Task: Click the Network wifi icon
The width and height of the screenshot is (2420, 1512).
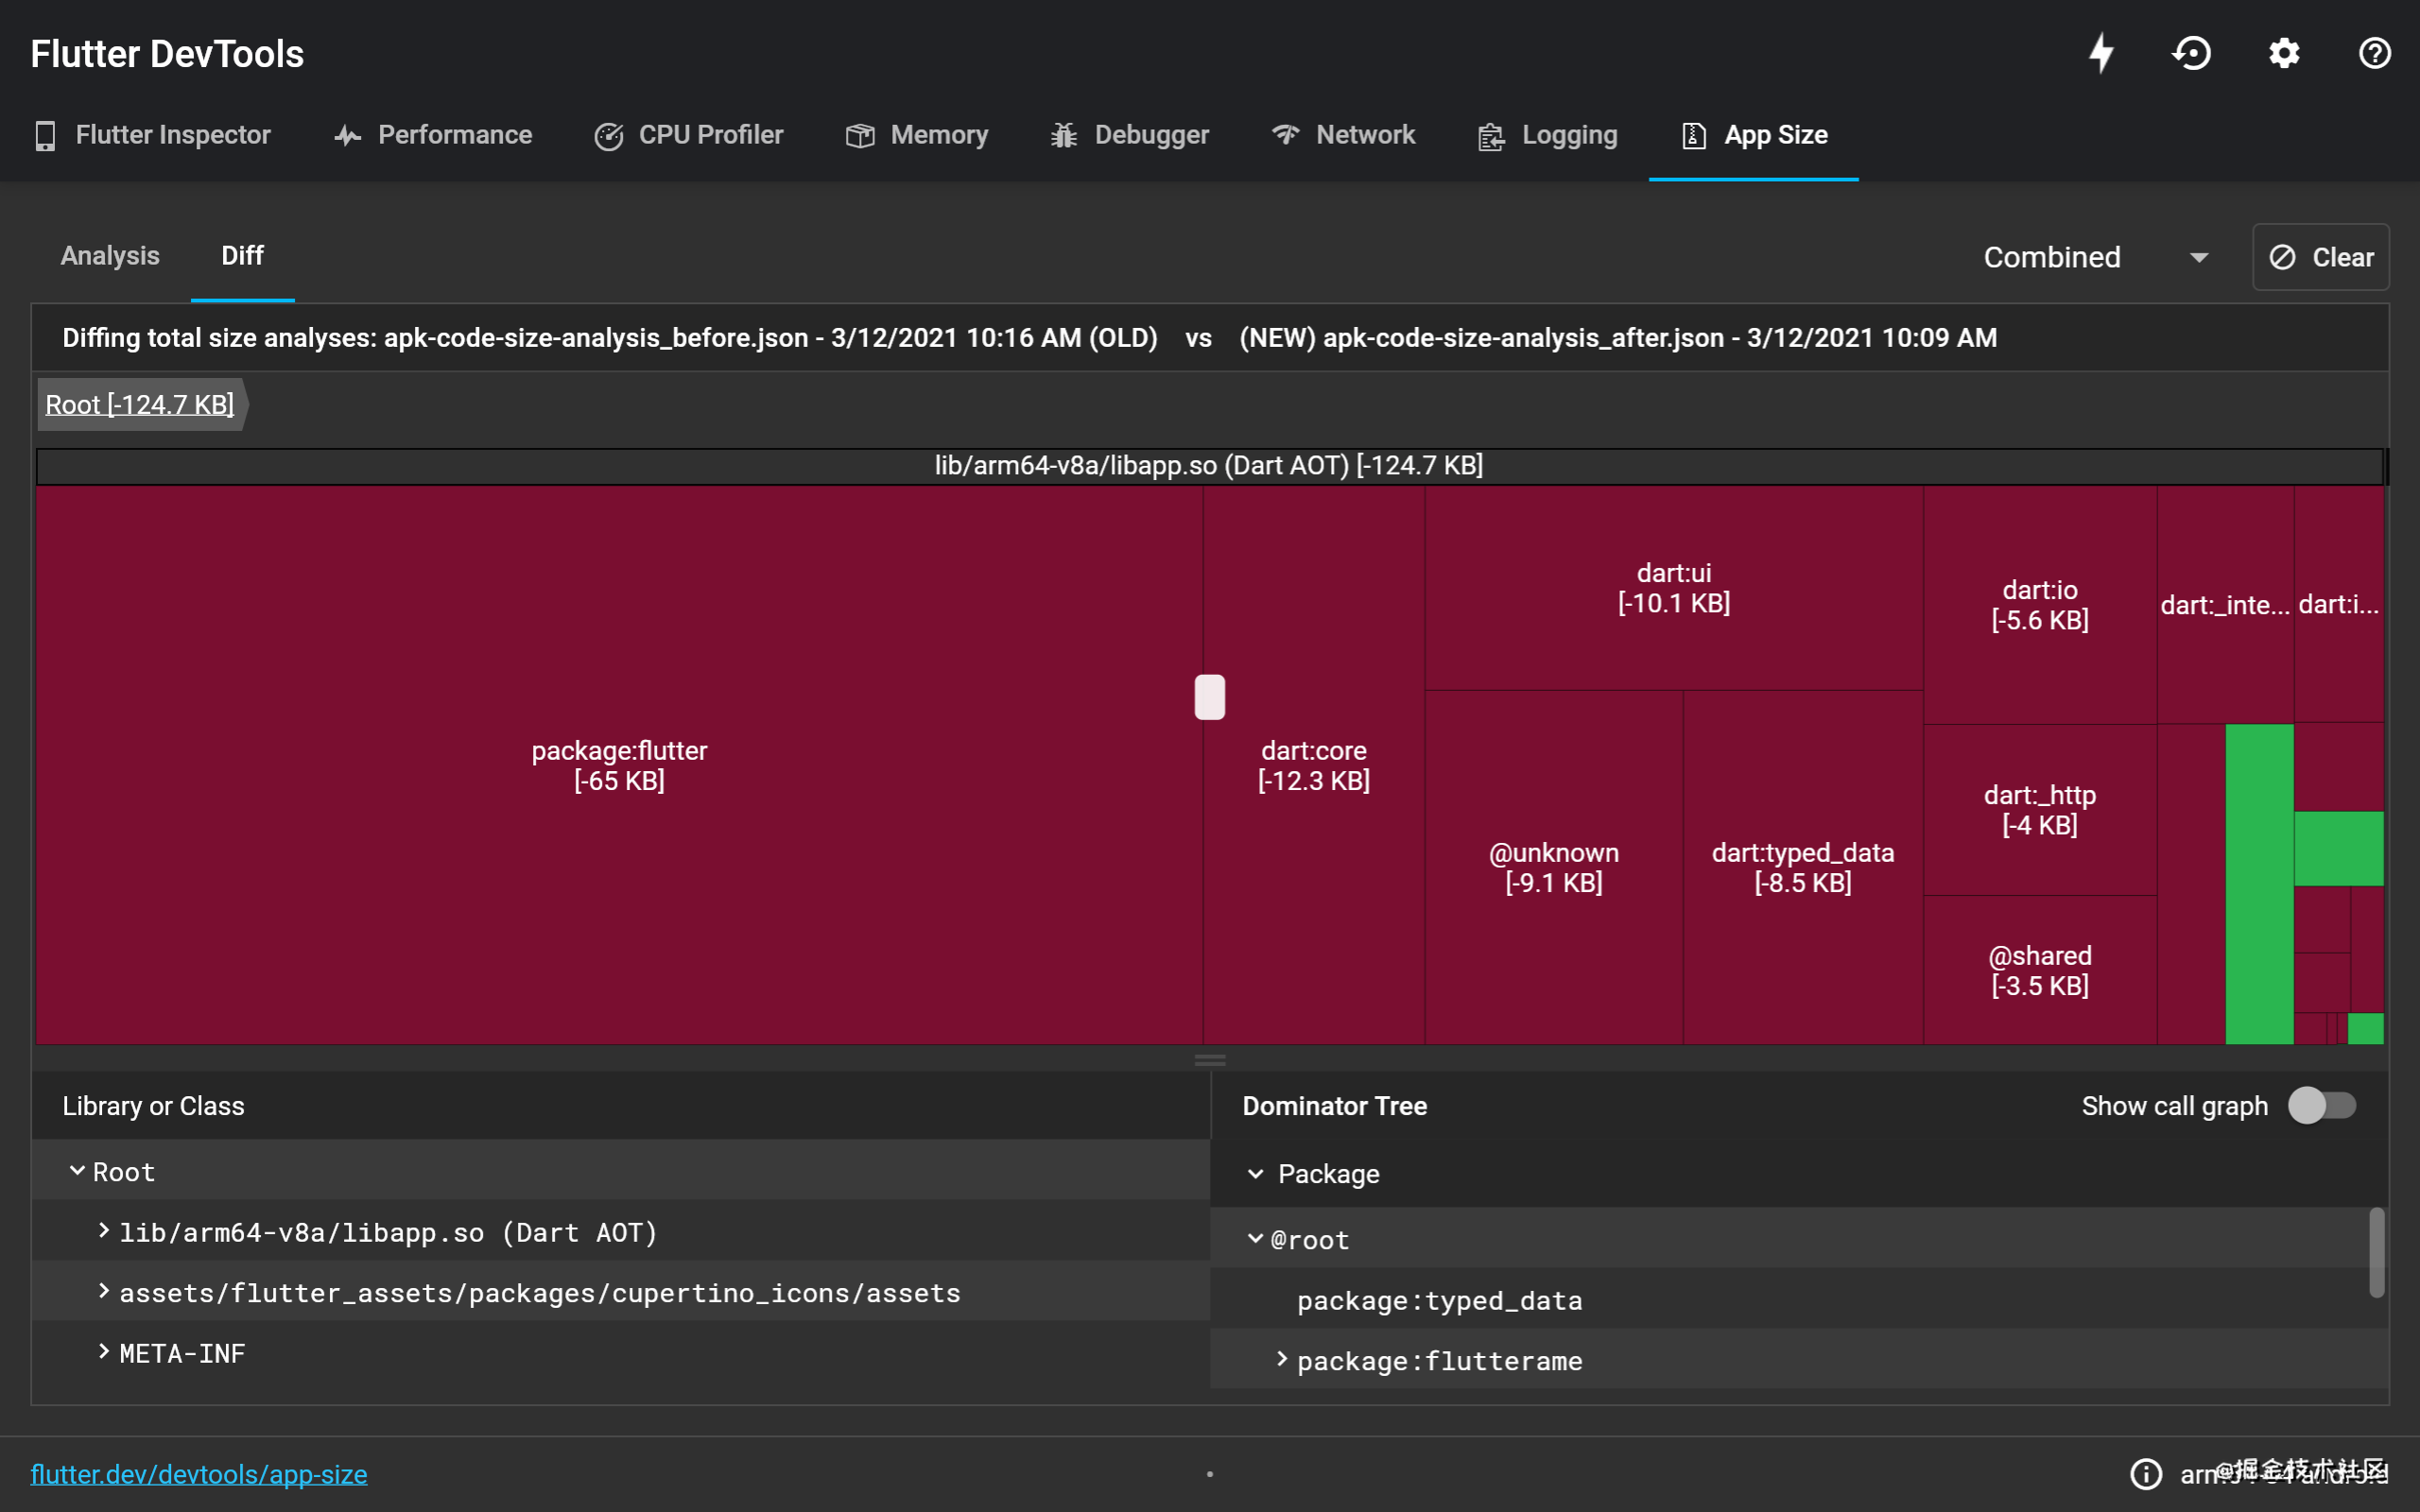Action: 1285,134
